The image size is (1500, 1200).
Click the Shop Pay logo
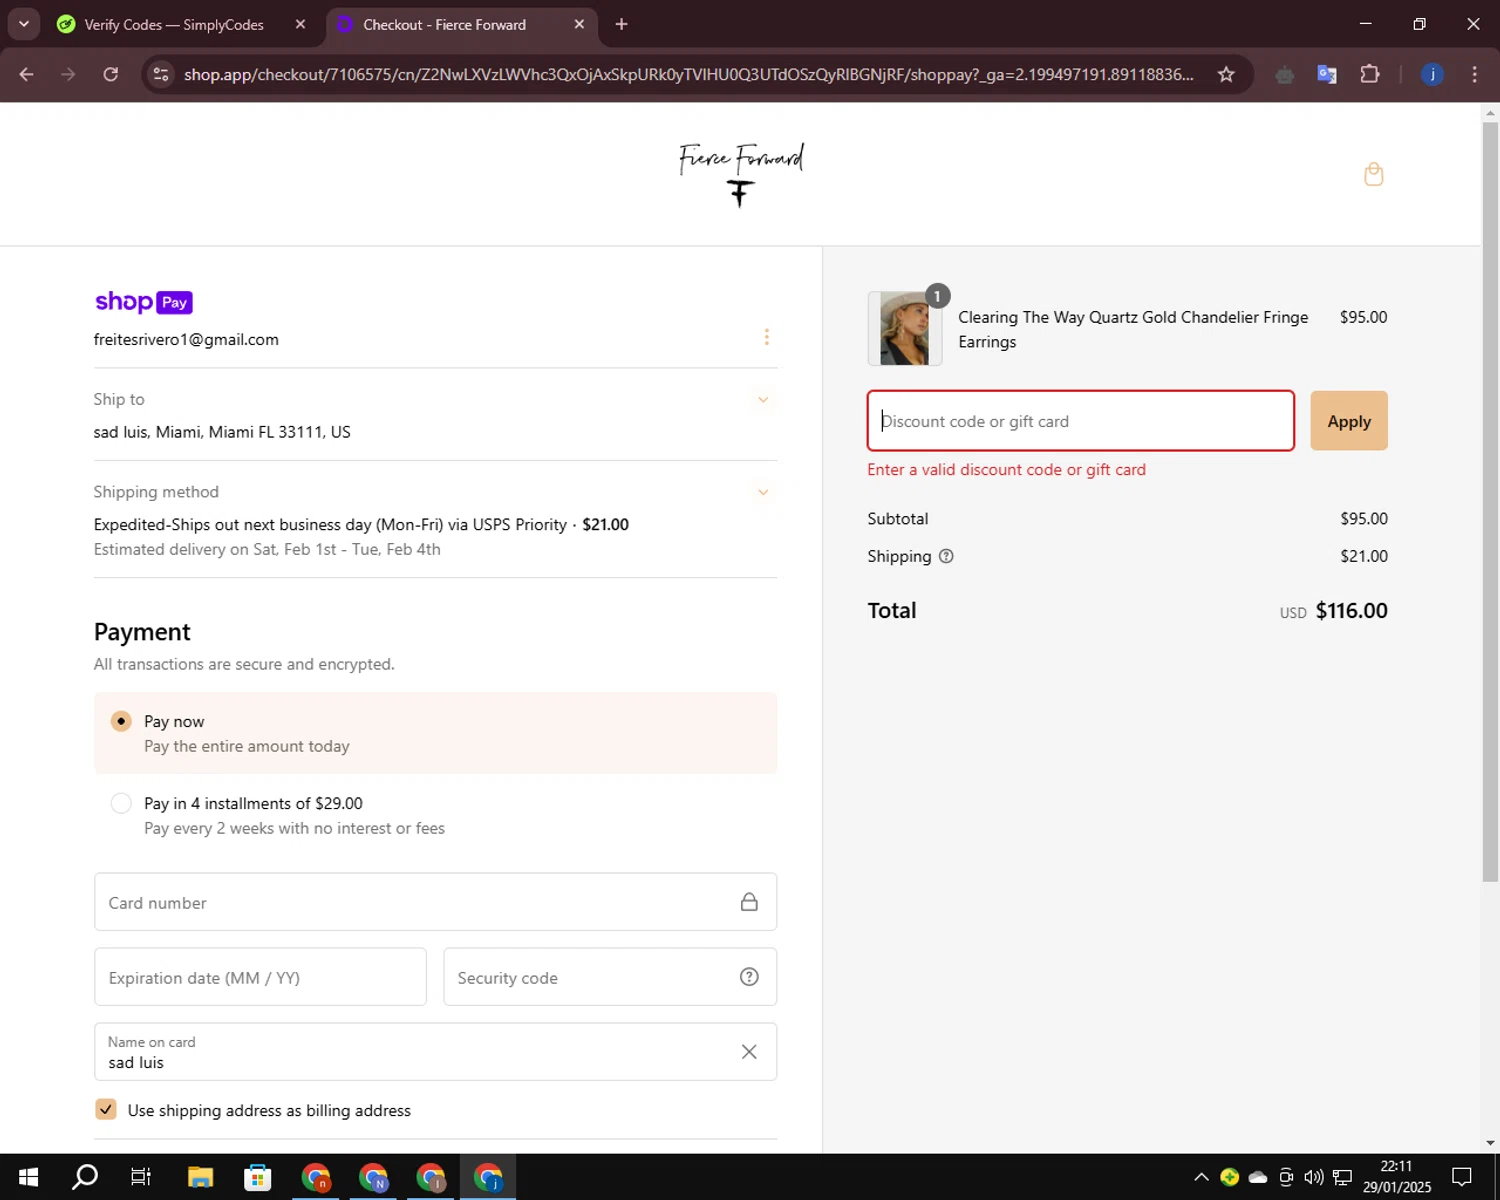(x=143, y=302)
